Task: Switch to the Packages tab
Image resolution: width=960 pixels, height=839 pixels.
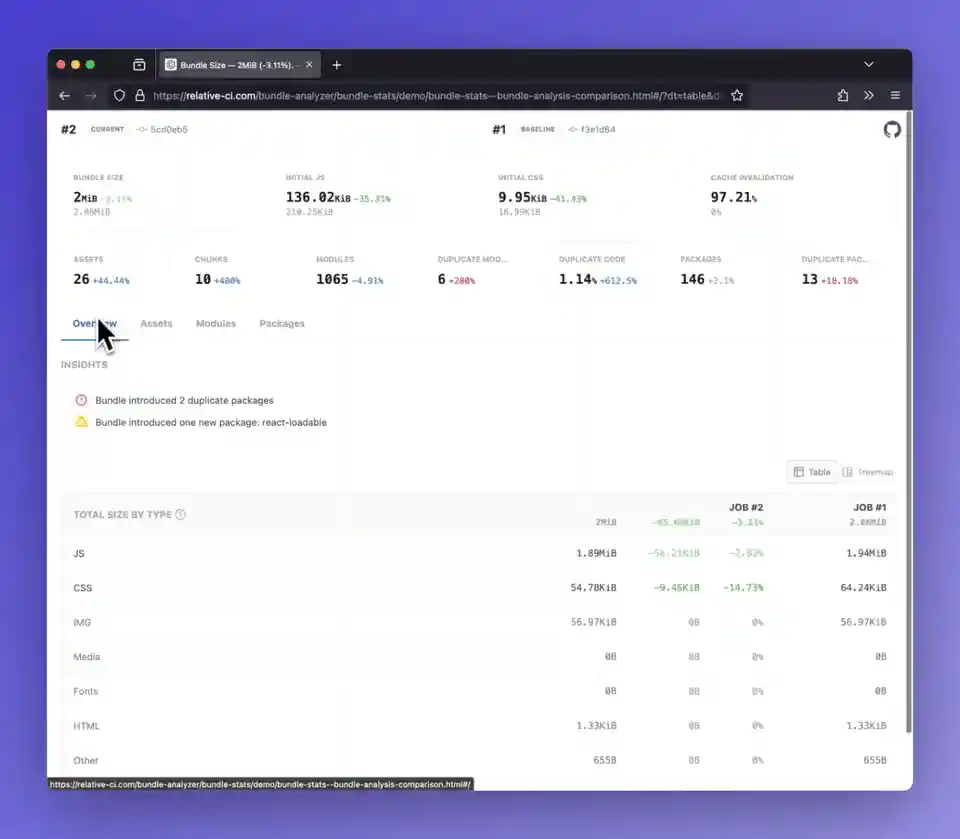Action: pos(282,323)
